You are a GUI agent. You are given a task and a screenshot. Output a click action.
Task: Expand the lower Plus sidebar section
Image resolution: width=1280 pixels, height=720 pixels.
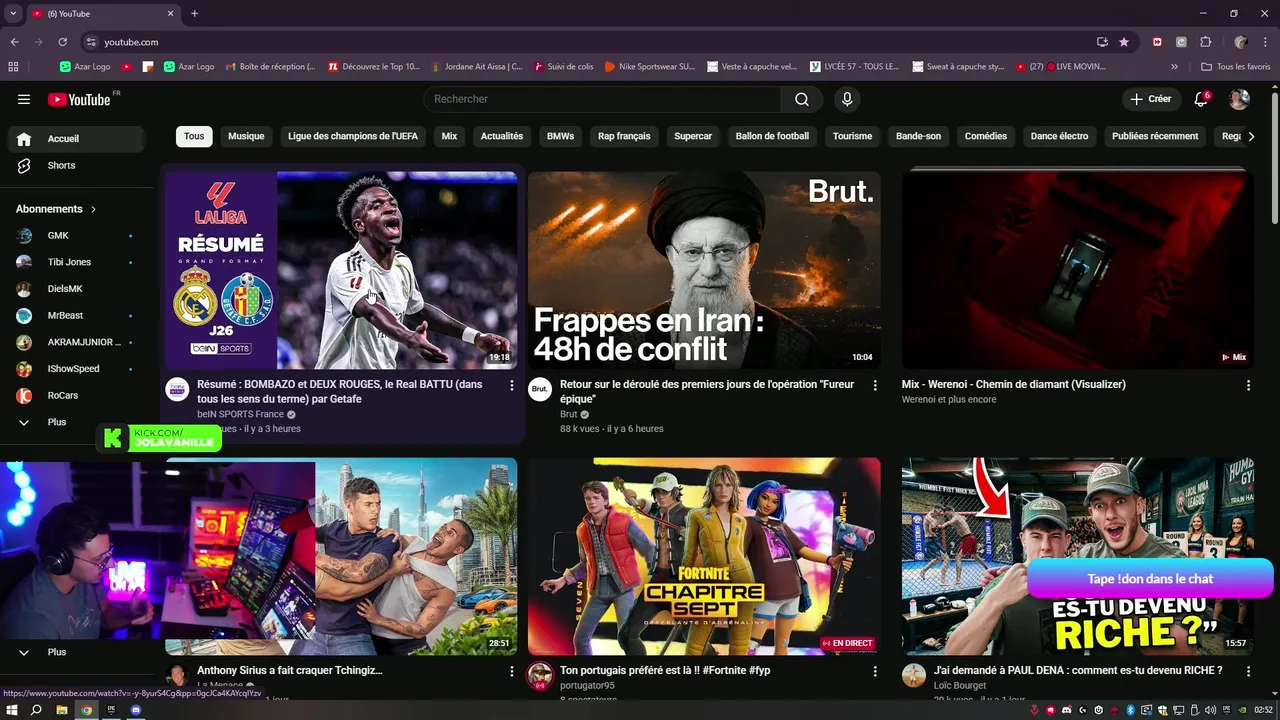pyautogui.click(x=76, y=652)
